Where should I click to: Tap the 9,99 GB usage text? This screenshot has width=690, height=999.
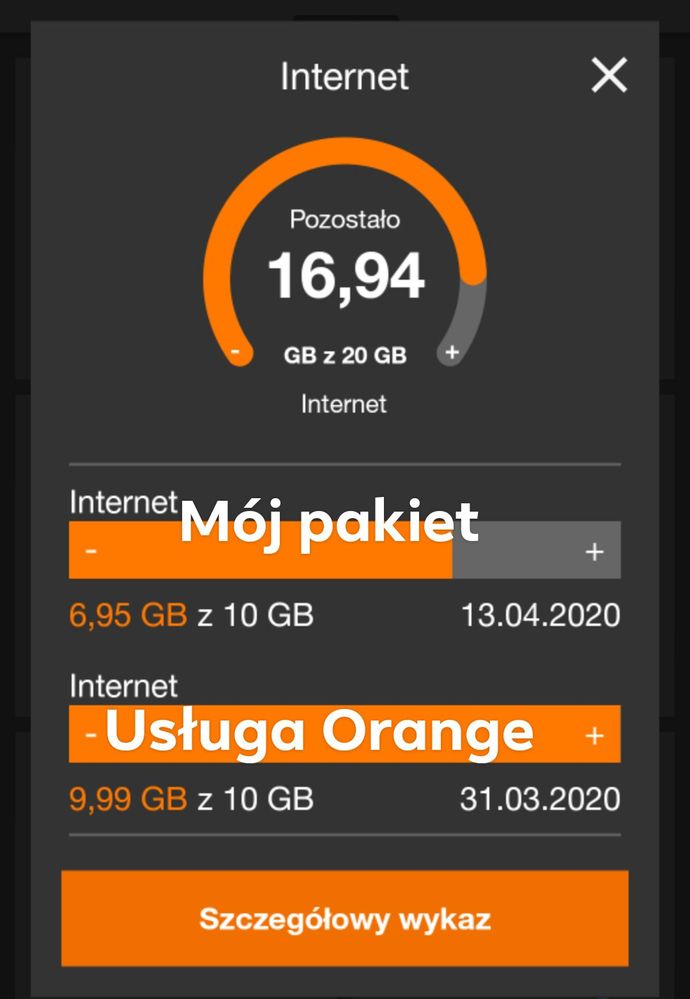click(x=128, y=799)
